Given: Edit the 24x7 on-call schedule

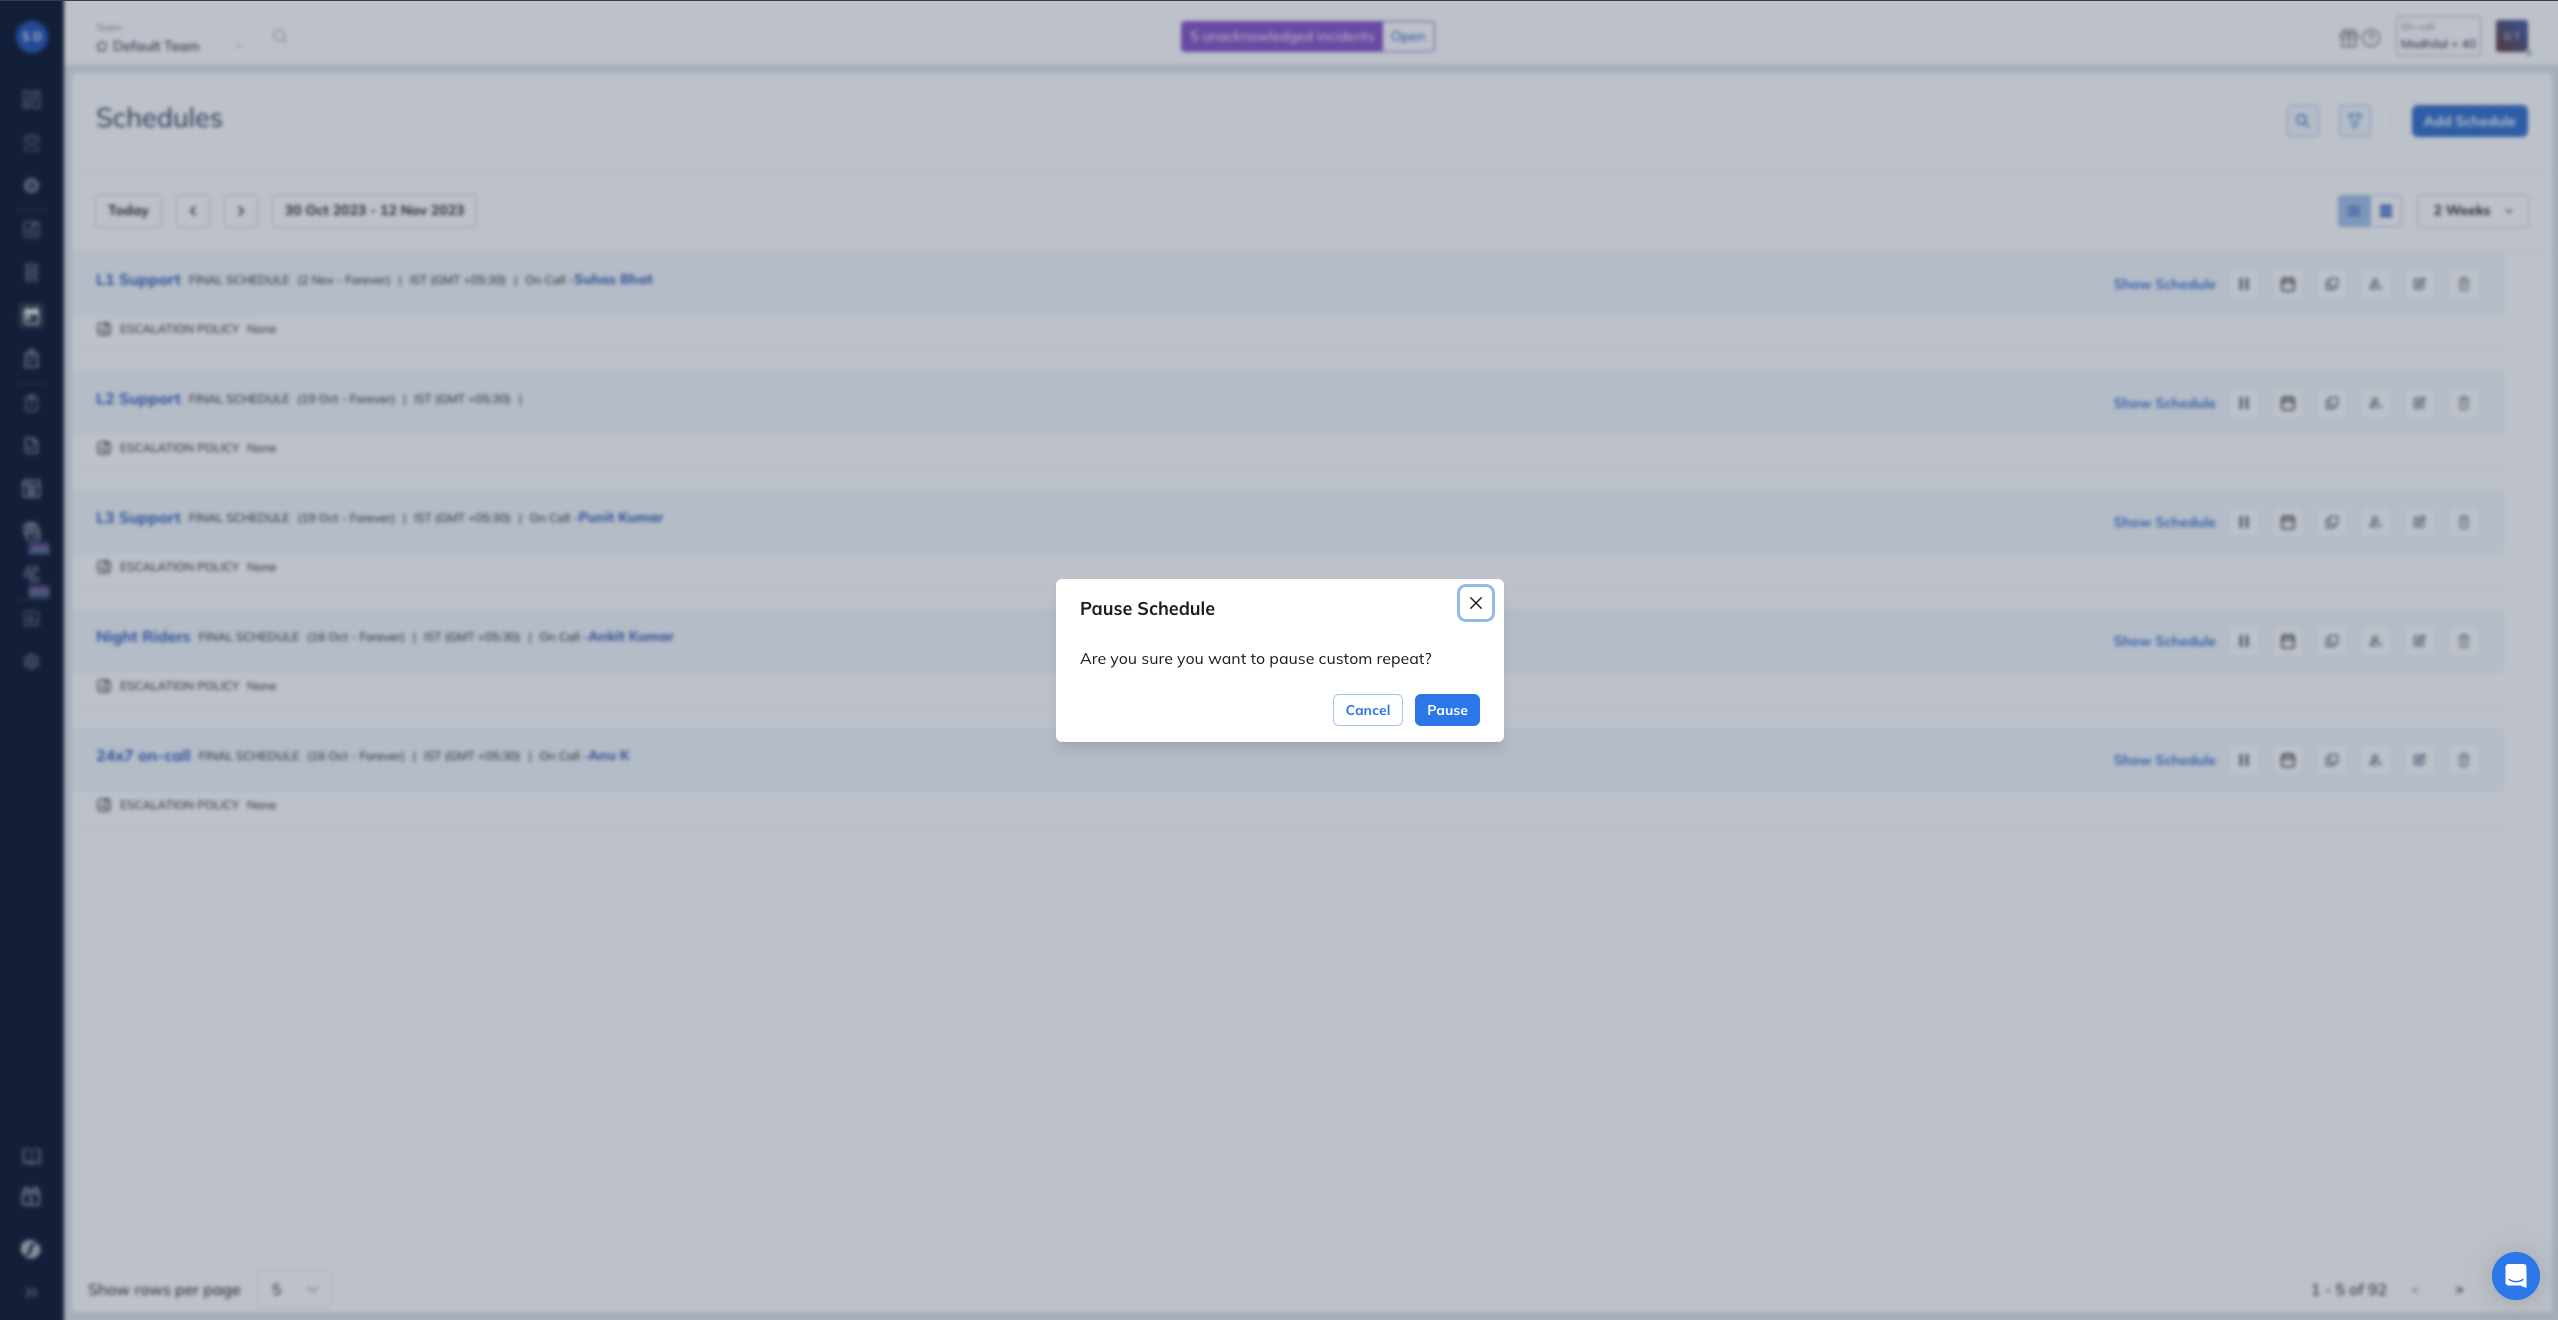Looking at the screenshot, I should pyautogui.click(x=2419, y=760).
